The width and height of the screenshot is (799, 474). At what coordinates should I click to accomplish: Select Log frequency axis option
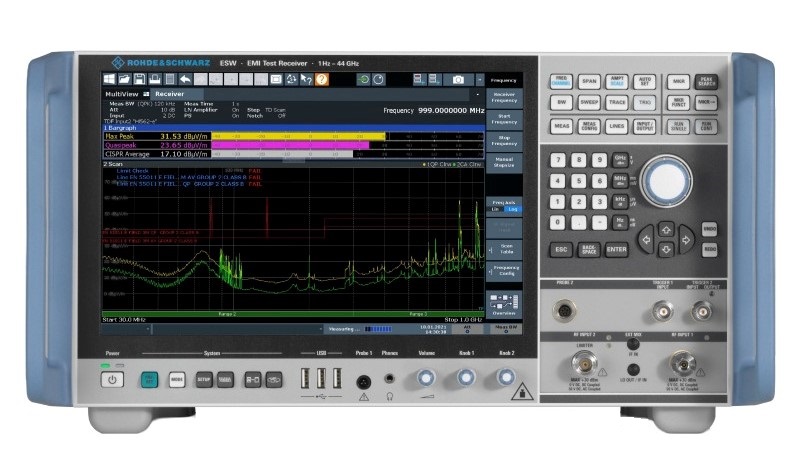click(511, 209)
